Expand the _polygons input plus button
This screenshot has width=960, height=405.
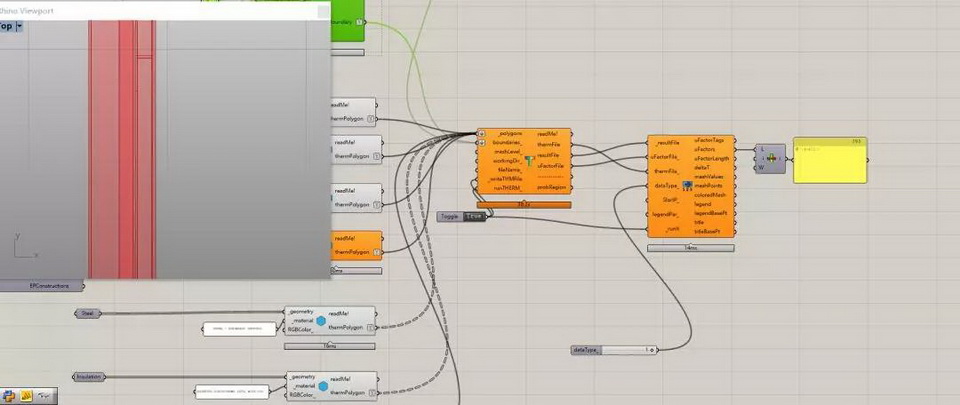(x=482, y=133)
